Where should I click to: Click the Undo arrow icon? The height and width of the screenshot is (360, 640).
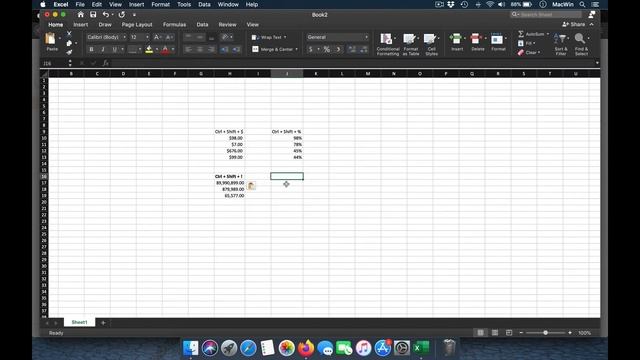pyautogui.click(x=106, y=15)
